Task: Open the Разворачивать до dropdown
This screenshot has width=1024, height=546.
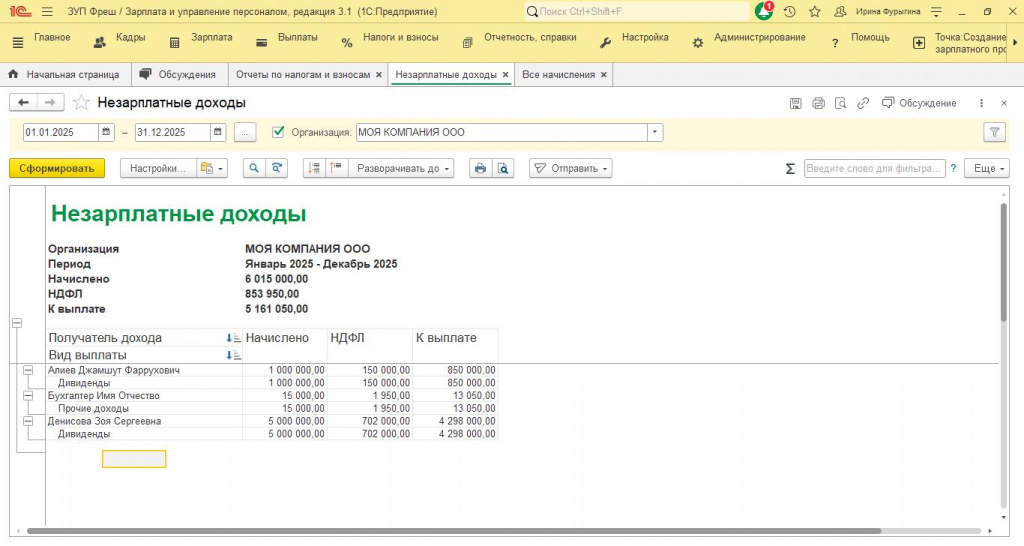Action: click(401, 169)
